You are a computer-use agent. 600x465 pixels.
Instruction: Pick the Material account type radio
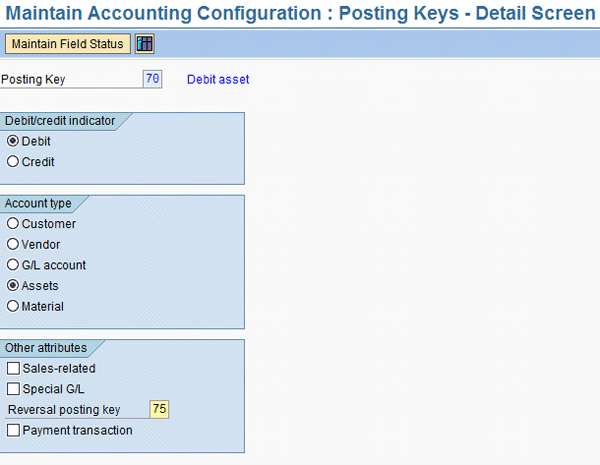point(13,306)
